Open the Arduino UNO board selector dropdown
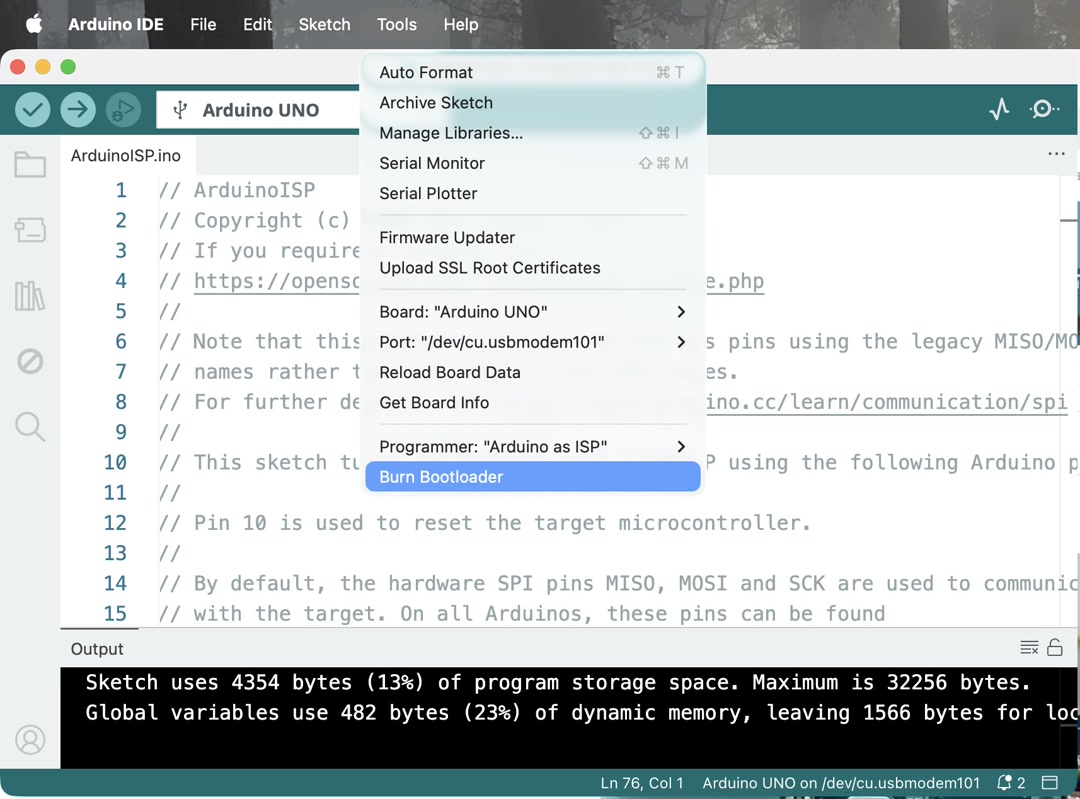Viewport: 1080px width, 799px height. 258,110
